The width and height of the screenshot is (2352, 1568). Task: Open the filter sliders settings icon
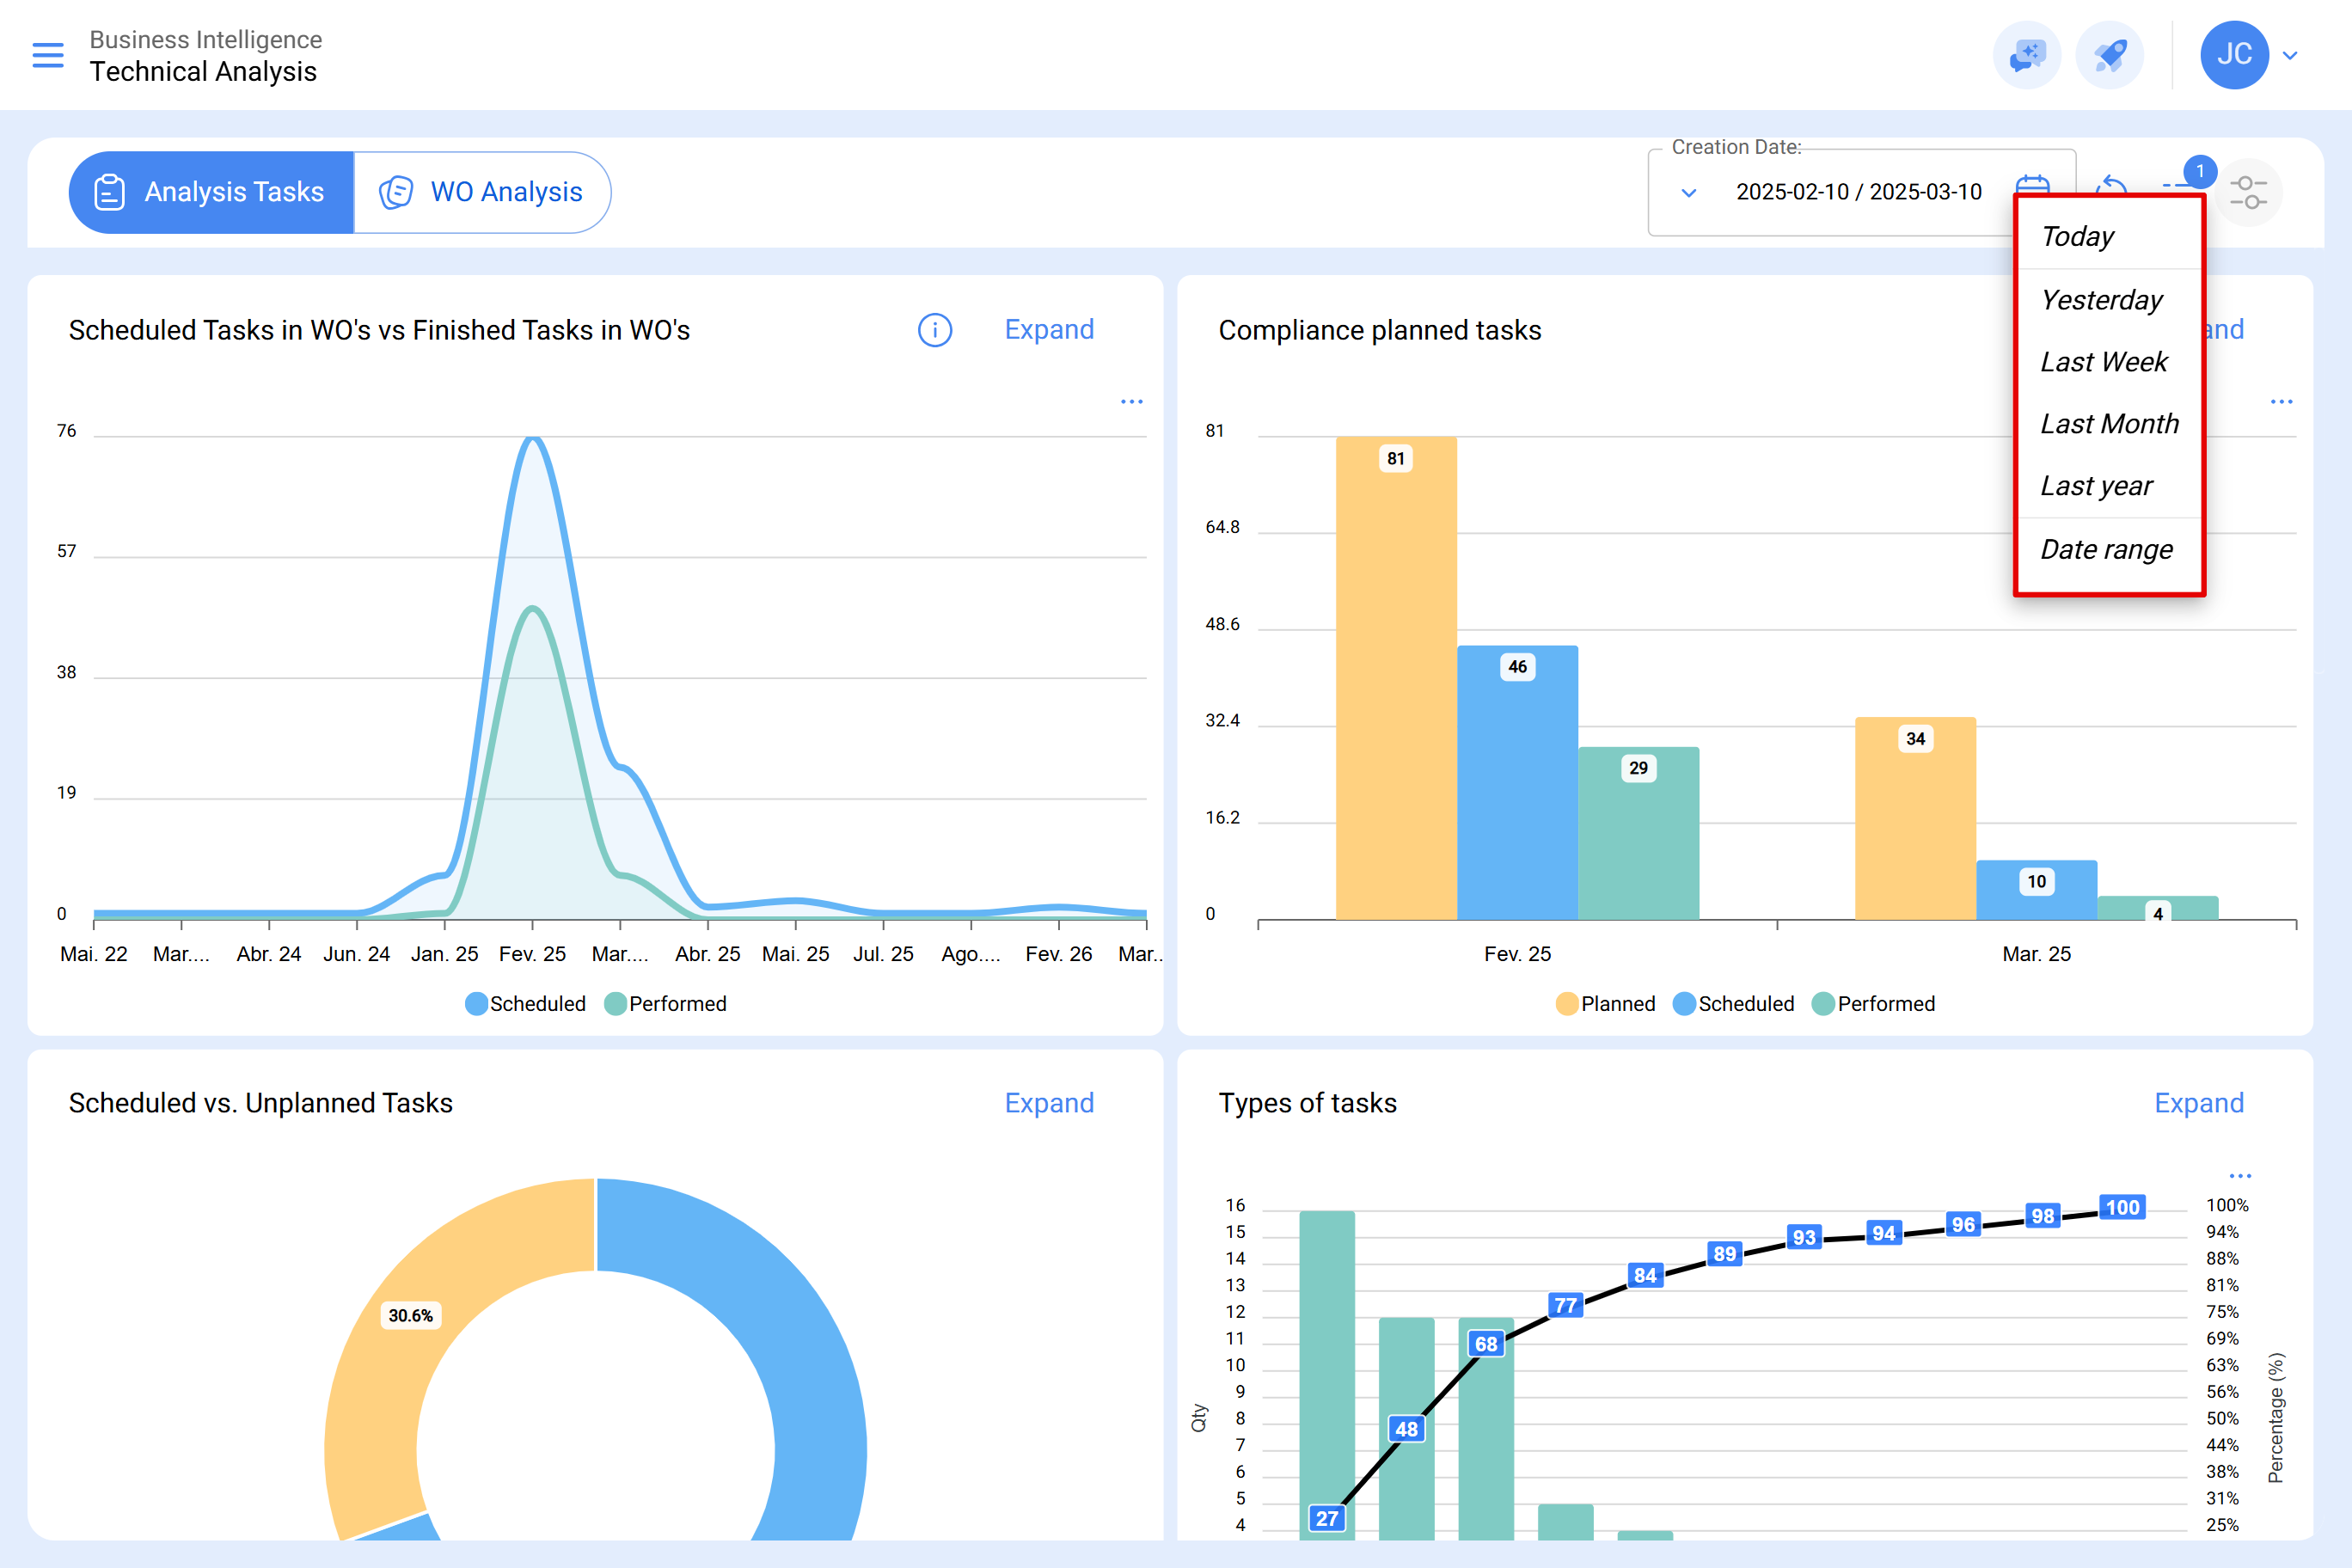(2248, 192)
